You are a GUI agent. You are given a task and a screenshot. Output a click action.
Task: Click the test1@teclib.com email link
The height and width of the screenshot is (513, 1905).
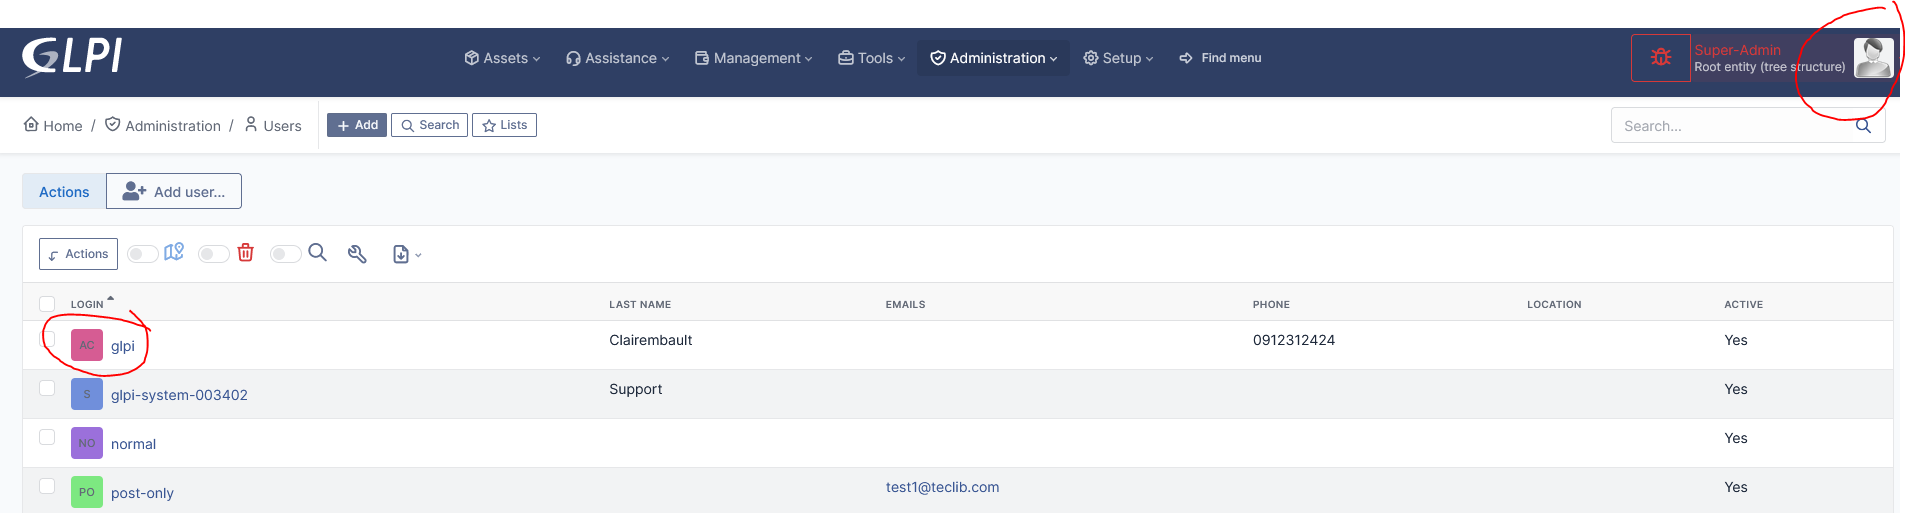click(942, 487)
